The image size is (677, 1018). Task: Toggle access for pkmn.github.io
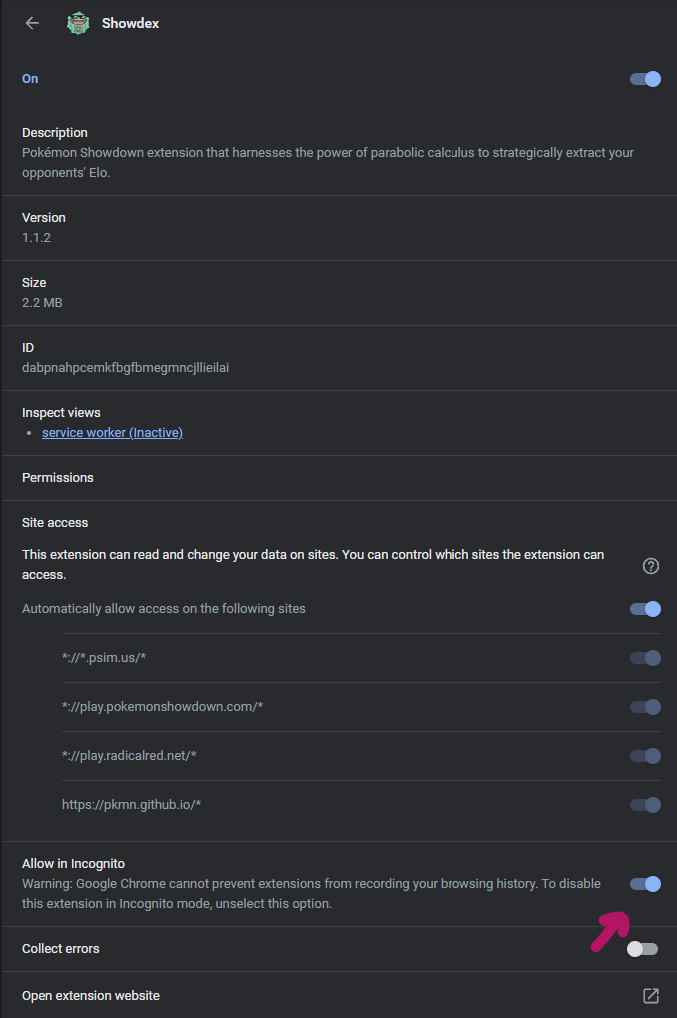click(x=645, y=805)
